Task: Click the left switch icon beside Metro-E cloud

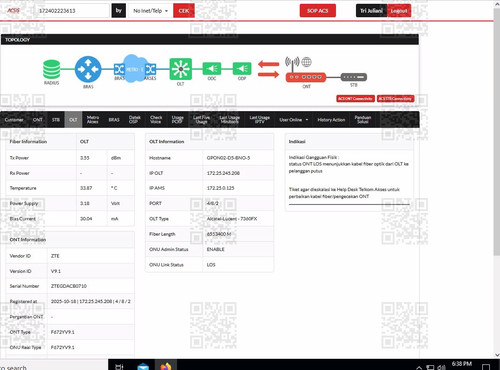Action: [x=119, y=69]
